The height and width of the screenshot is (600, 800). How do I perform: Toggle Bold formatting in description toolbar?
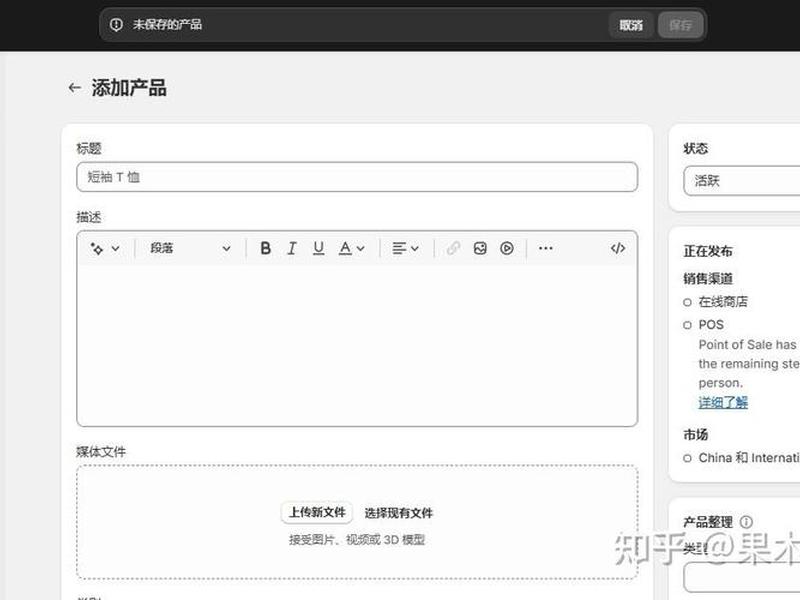pos(265,248)
